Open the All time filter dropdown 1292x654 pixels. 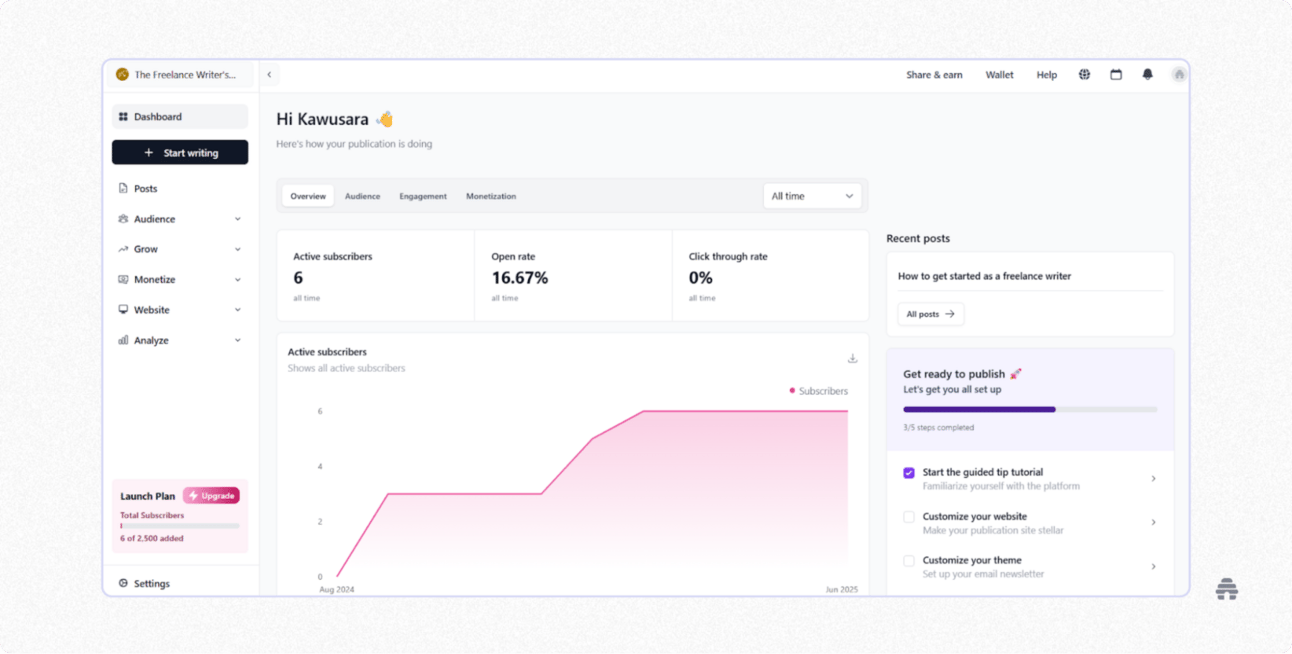point(812,196)
